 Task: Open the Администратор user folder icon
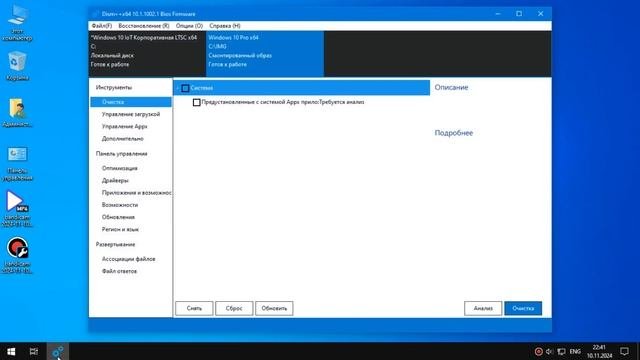click(17, 112)
